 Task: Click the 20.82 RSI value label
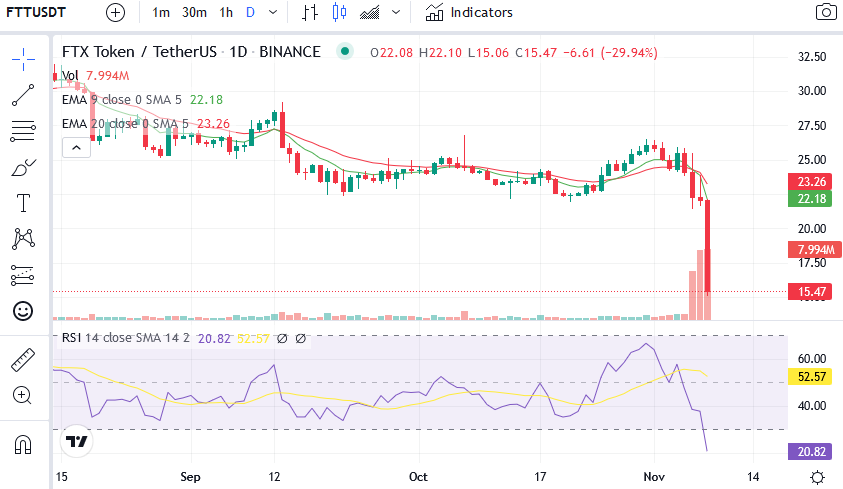click(810, 451)
